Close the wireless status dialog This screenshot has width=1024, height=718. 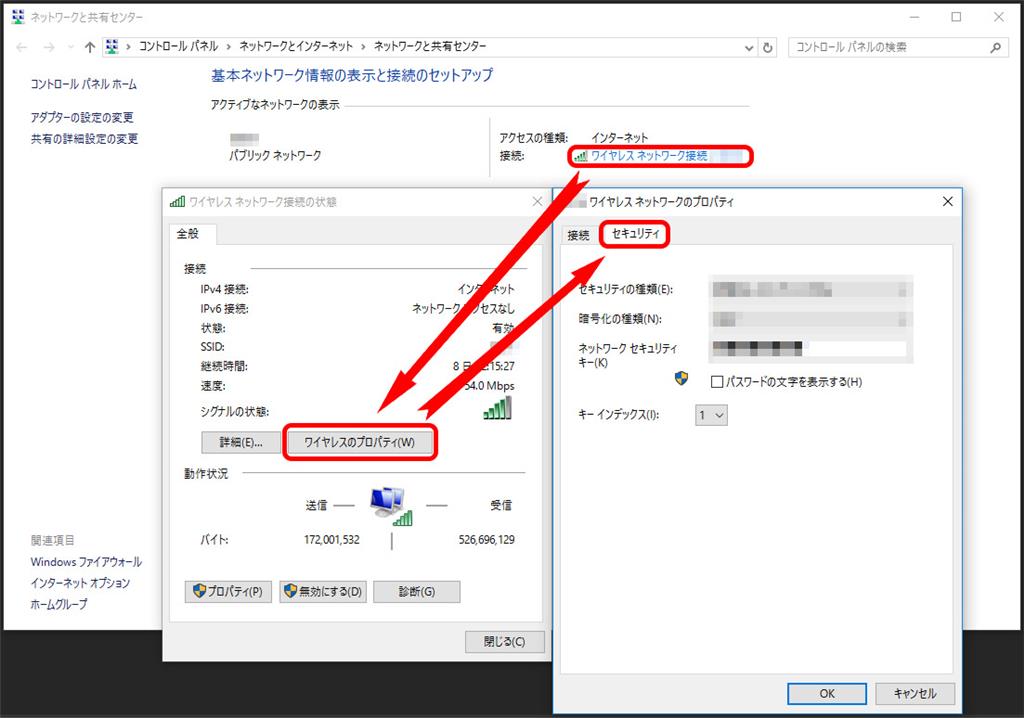click(537, 201)
